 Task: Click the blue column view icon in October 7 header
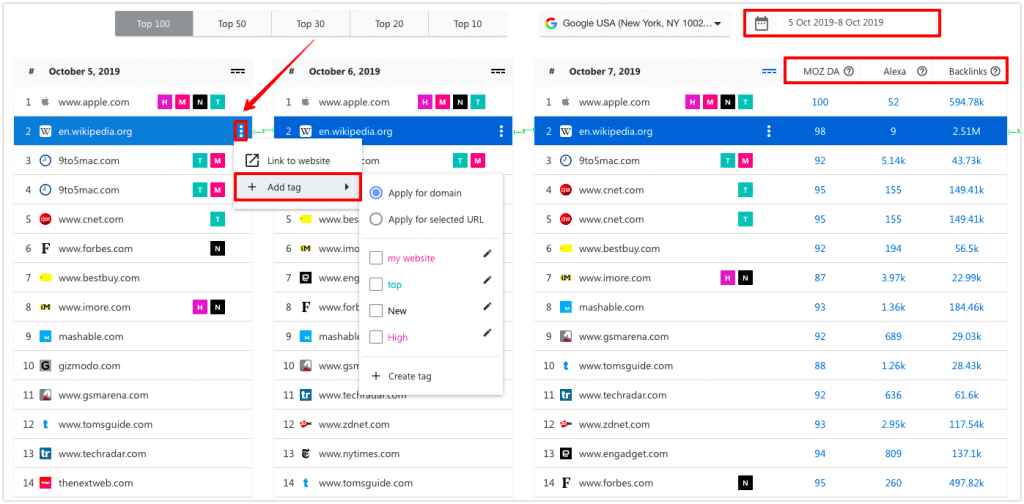click(x=769, y=71)
